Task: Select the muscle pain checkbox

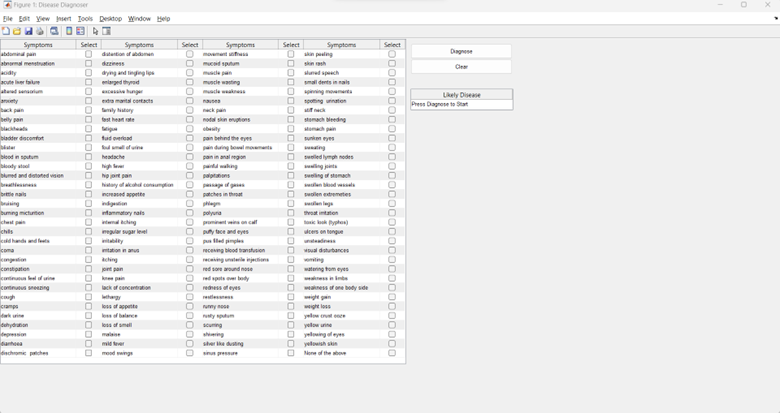Action: point(291,73)
